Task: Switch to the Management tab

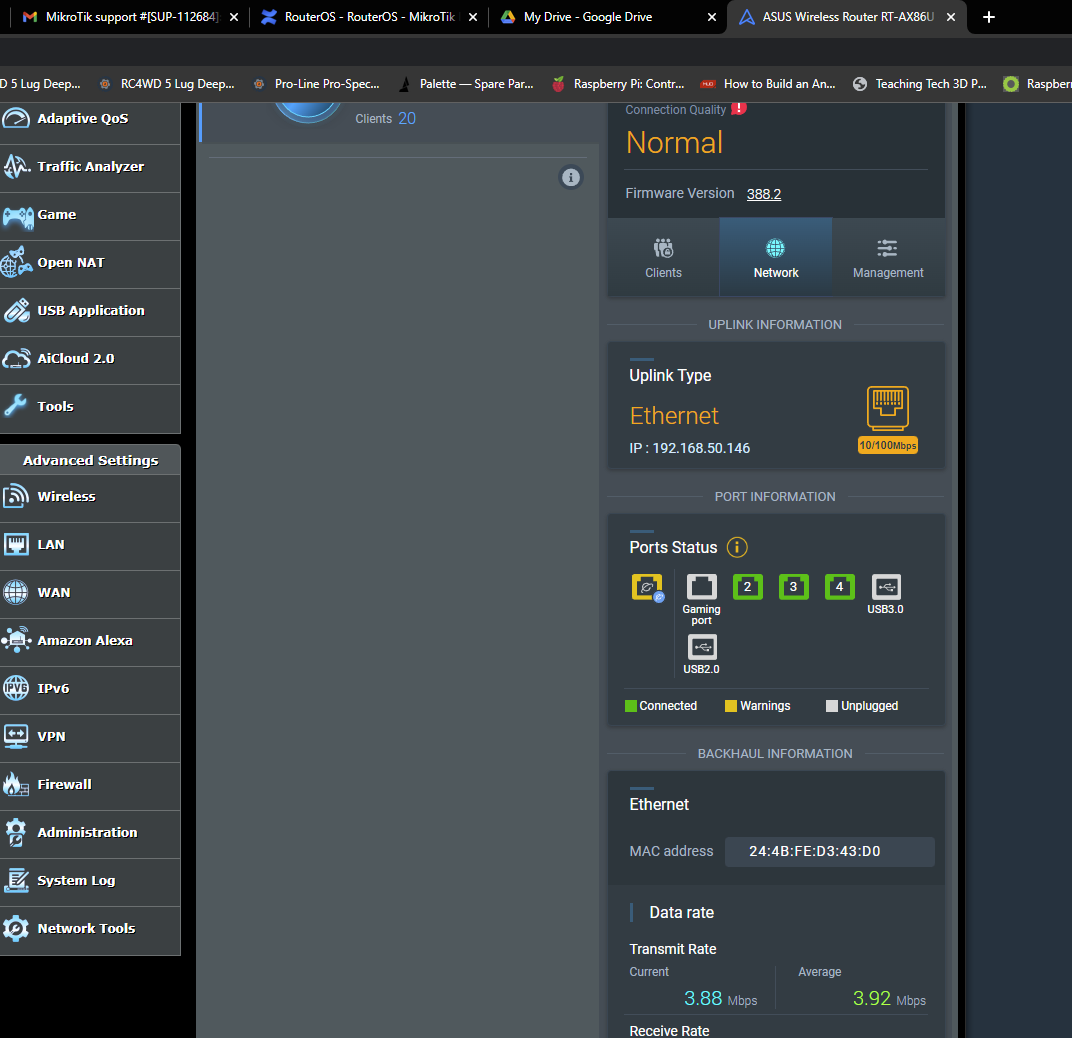Action: [x=888, y=257]
